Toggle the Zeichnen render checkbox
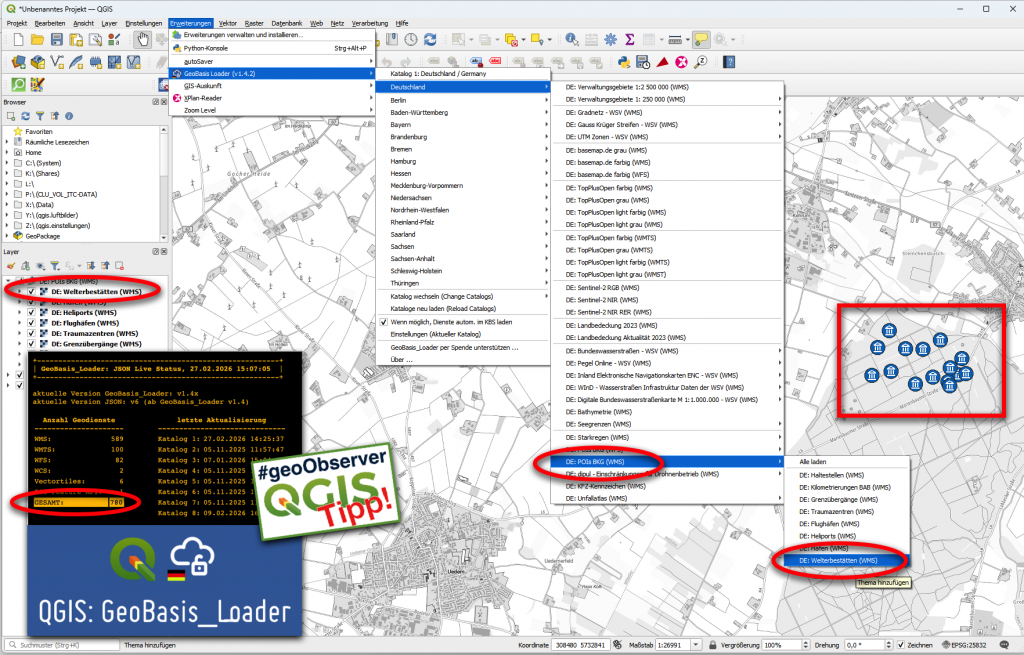Image resolution: width=1024 pixels, height=655 pixels. click(901, 645)
